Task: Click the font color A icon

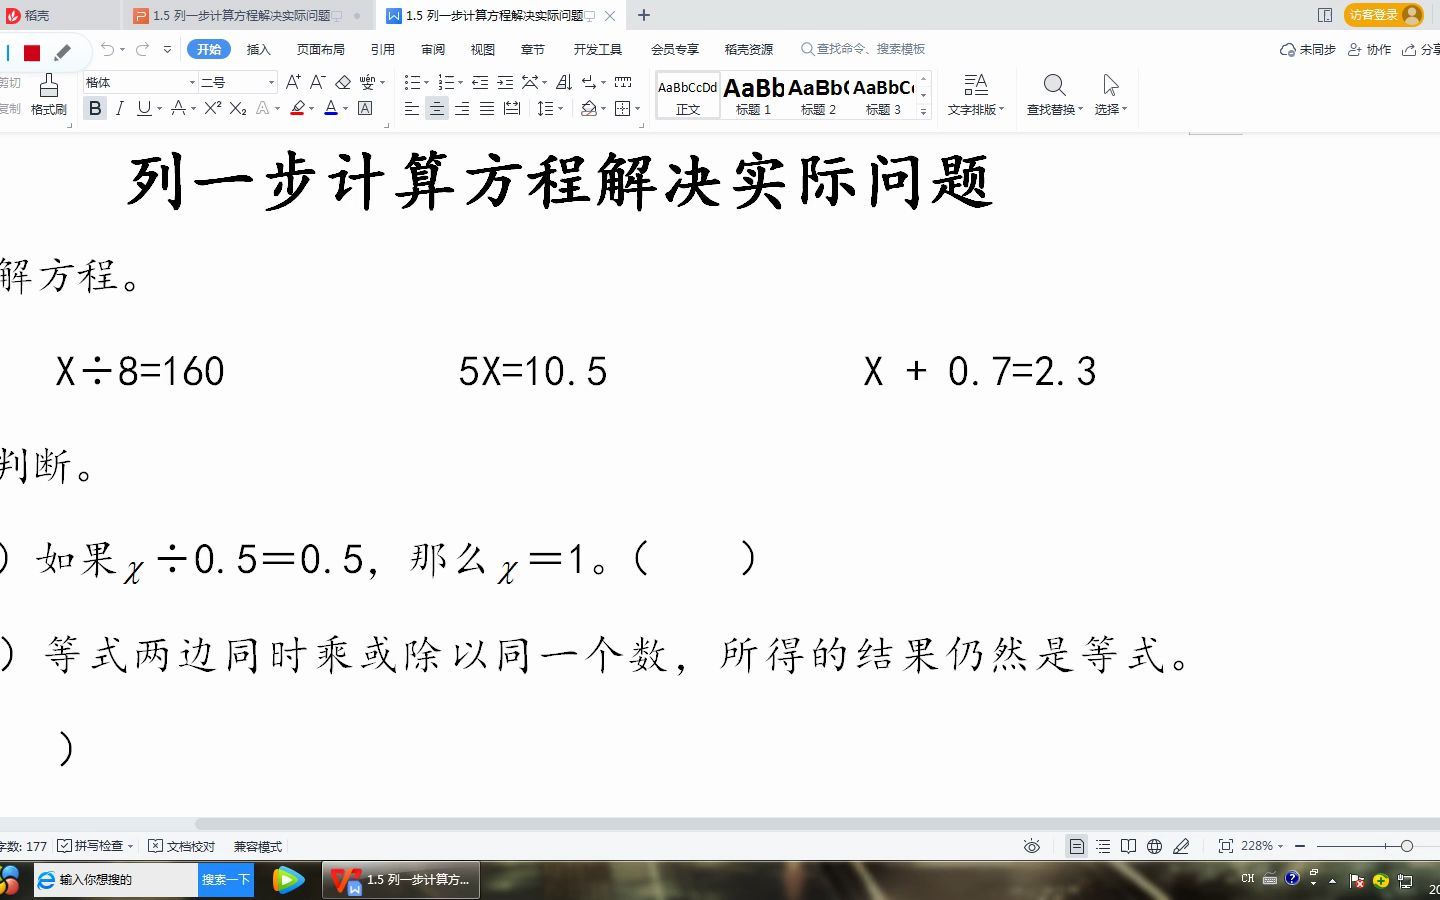Action: point(331,108)
